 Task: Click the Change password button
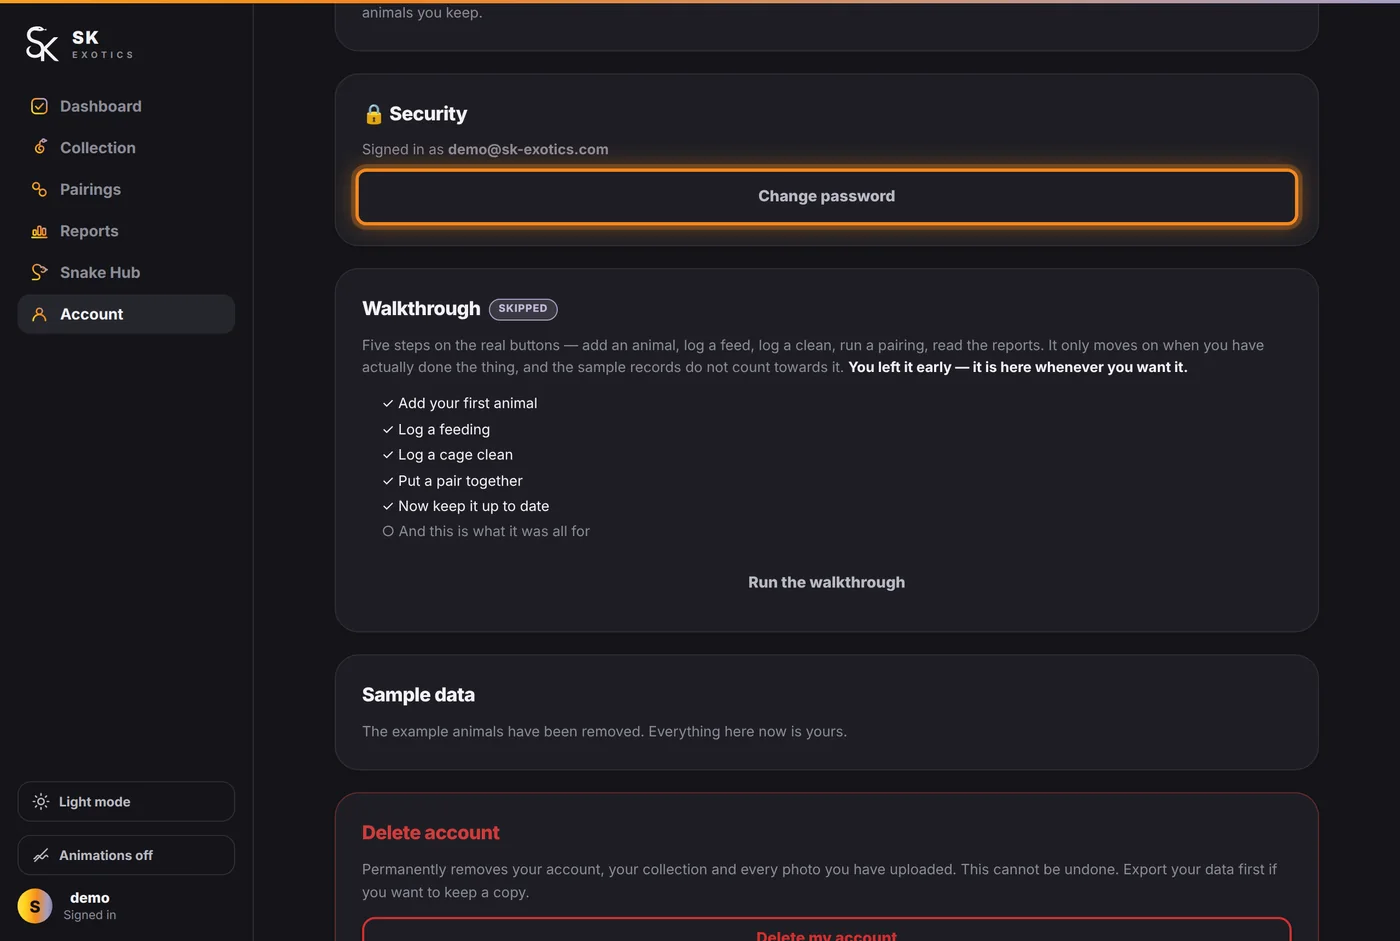pyautogui.click(x=827, y=196)
